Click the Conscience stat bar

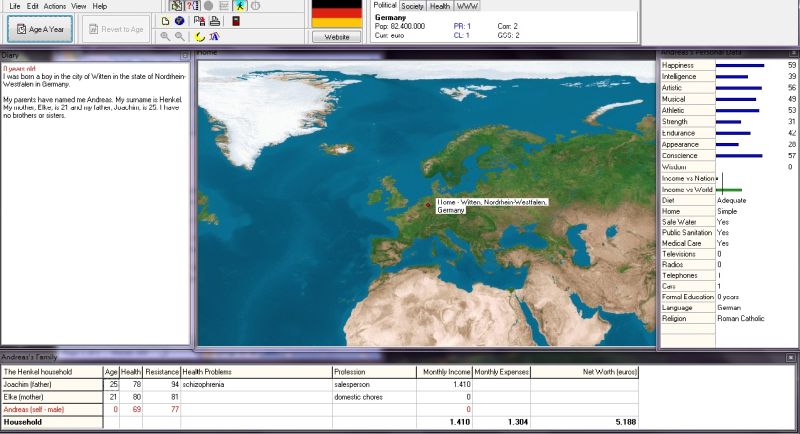coord(739,156)
